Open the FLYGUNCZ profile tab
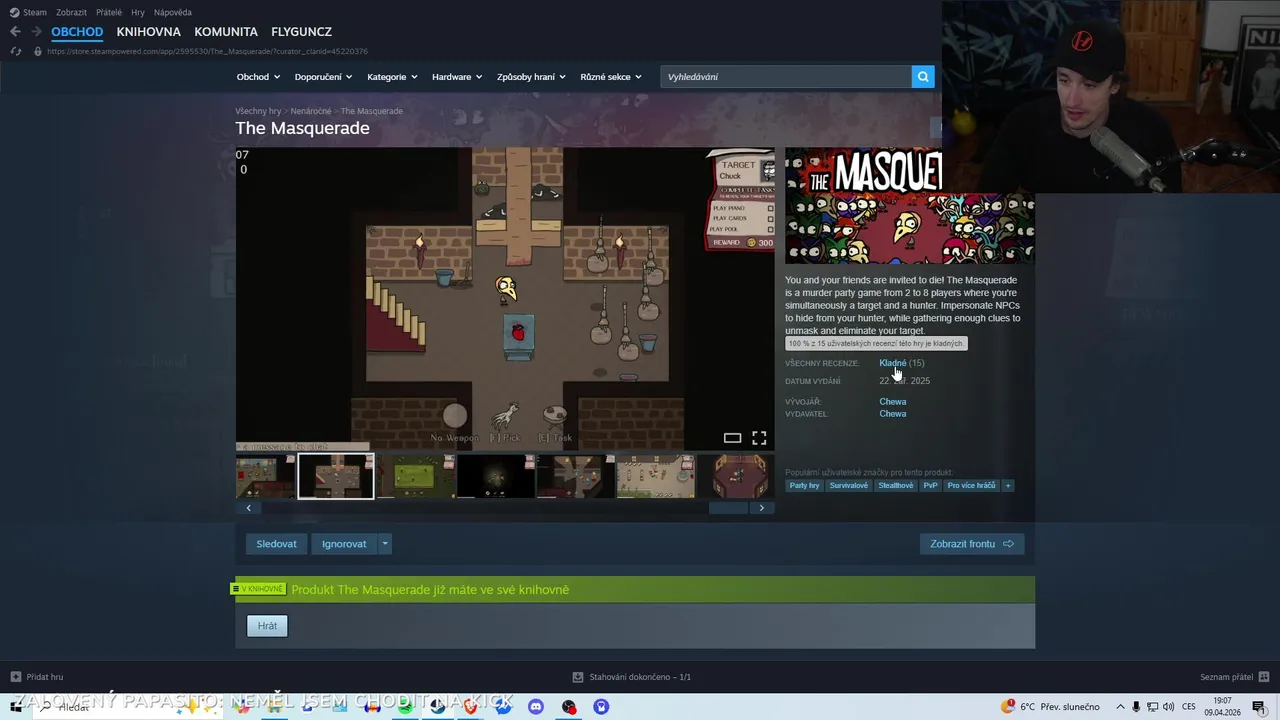This screenshot has height=720, width=1280. 301,32
